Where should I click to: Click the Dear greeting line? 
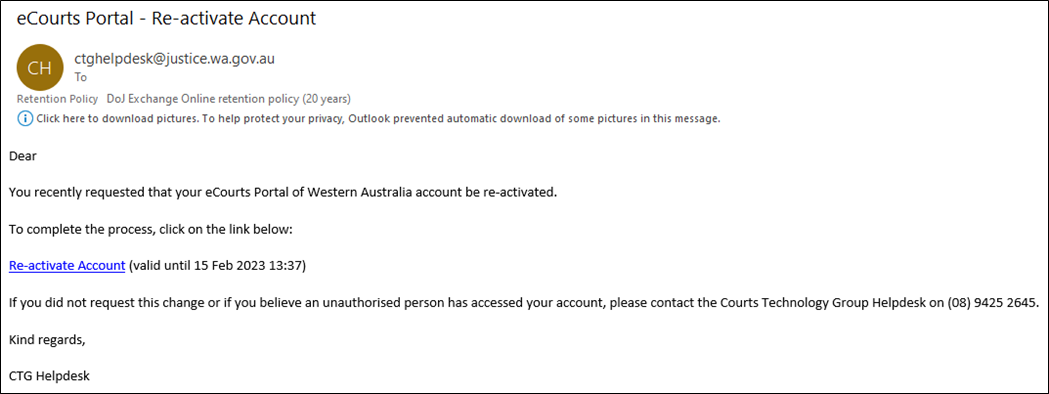[x=22, y=157]
